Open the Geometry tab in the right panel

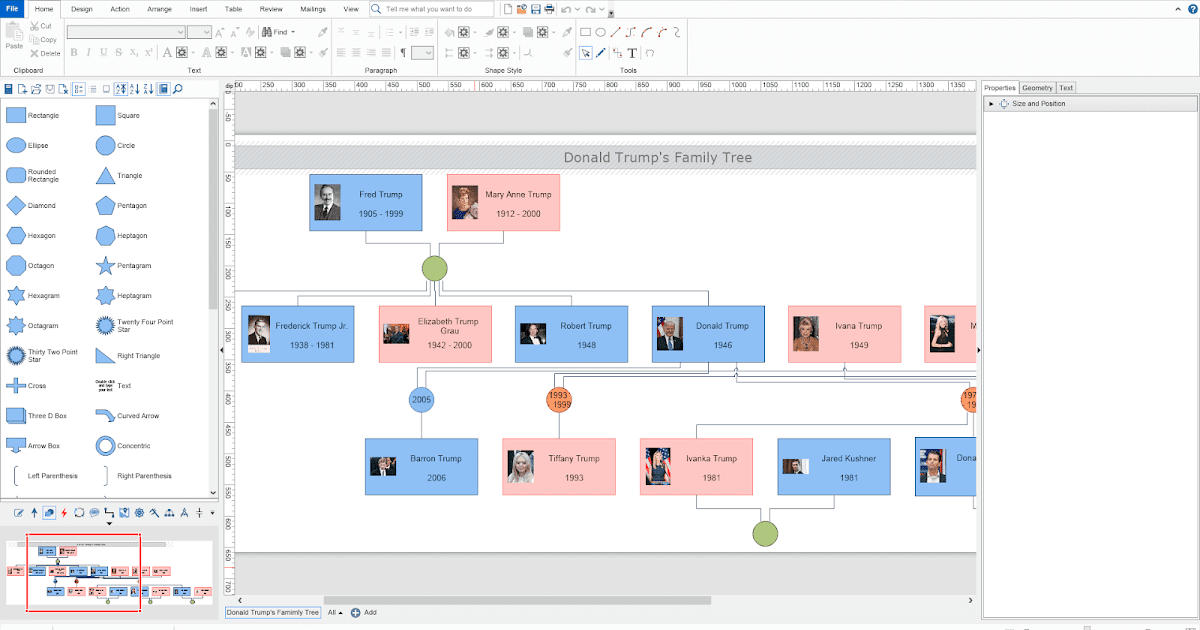click(x=1037, y=87)
